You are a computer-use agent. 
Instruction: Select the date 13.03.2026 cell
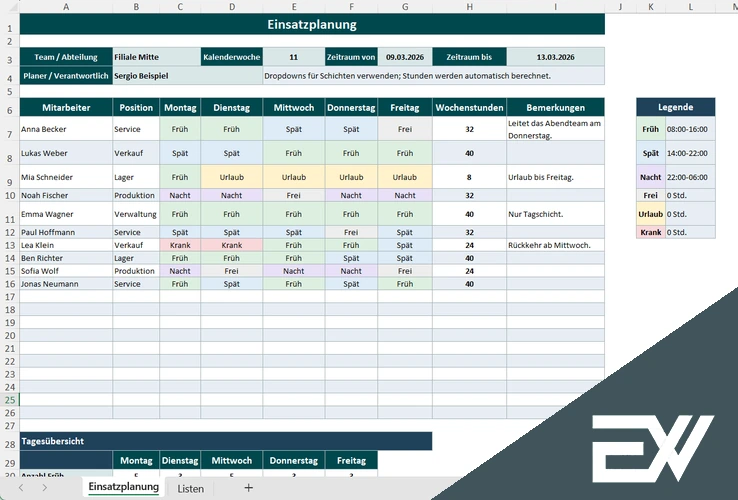click(x=555, y=57)
